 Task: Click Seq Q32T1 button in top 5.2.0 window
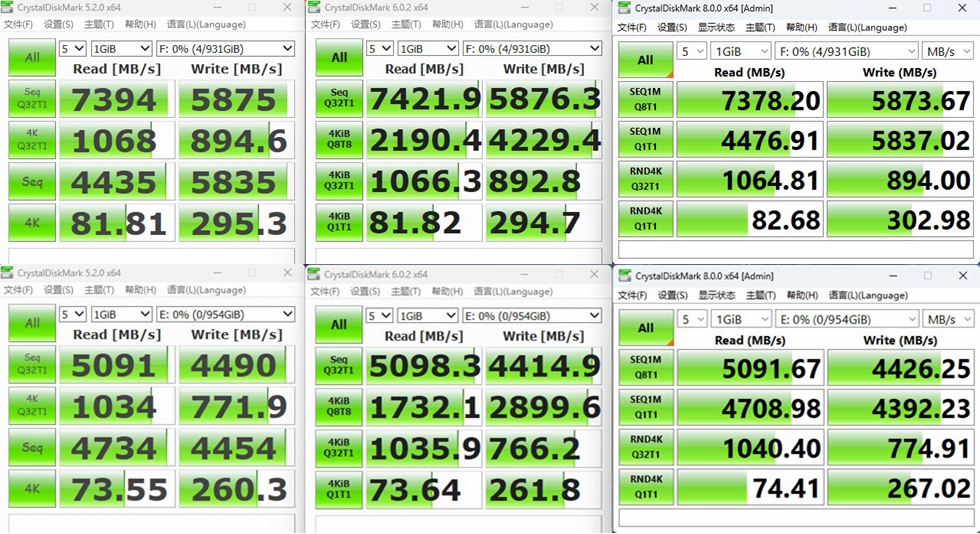(32, 99)
